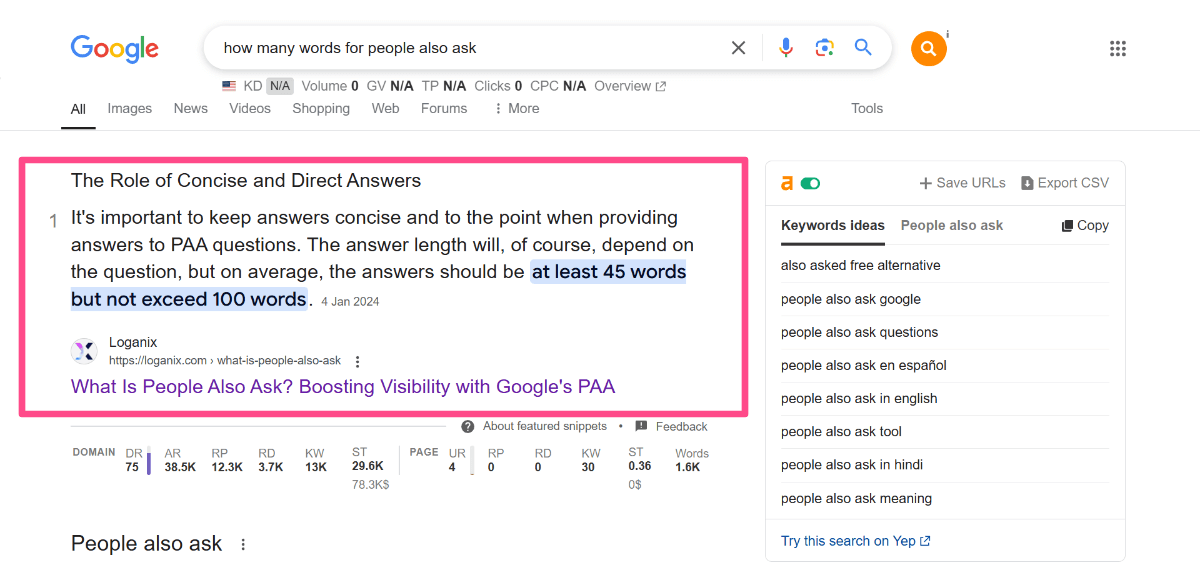Click the blue magnifying glass search icon
Viewport: 1200px width, 570px height.
[863, 47]
